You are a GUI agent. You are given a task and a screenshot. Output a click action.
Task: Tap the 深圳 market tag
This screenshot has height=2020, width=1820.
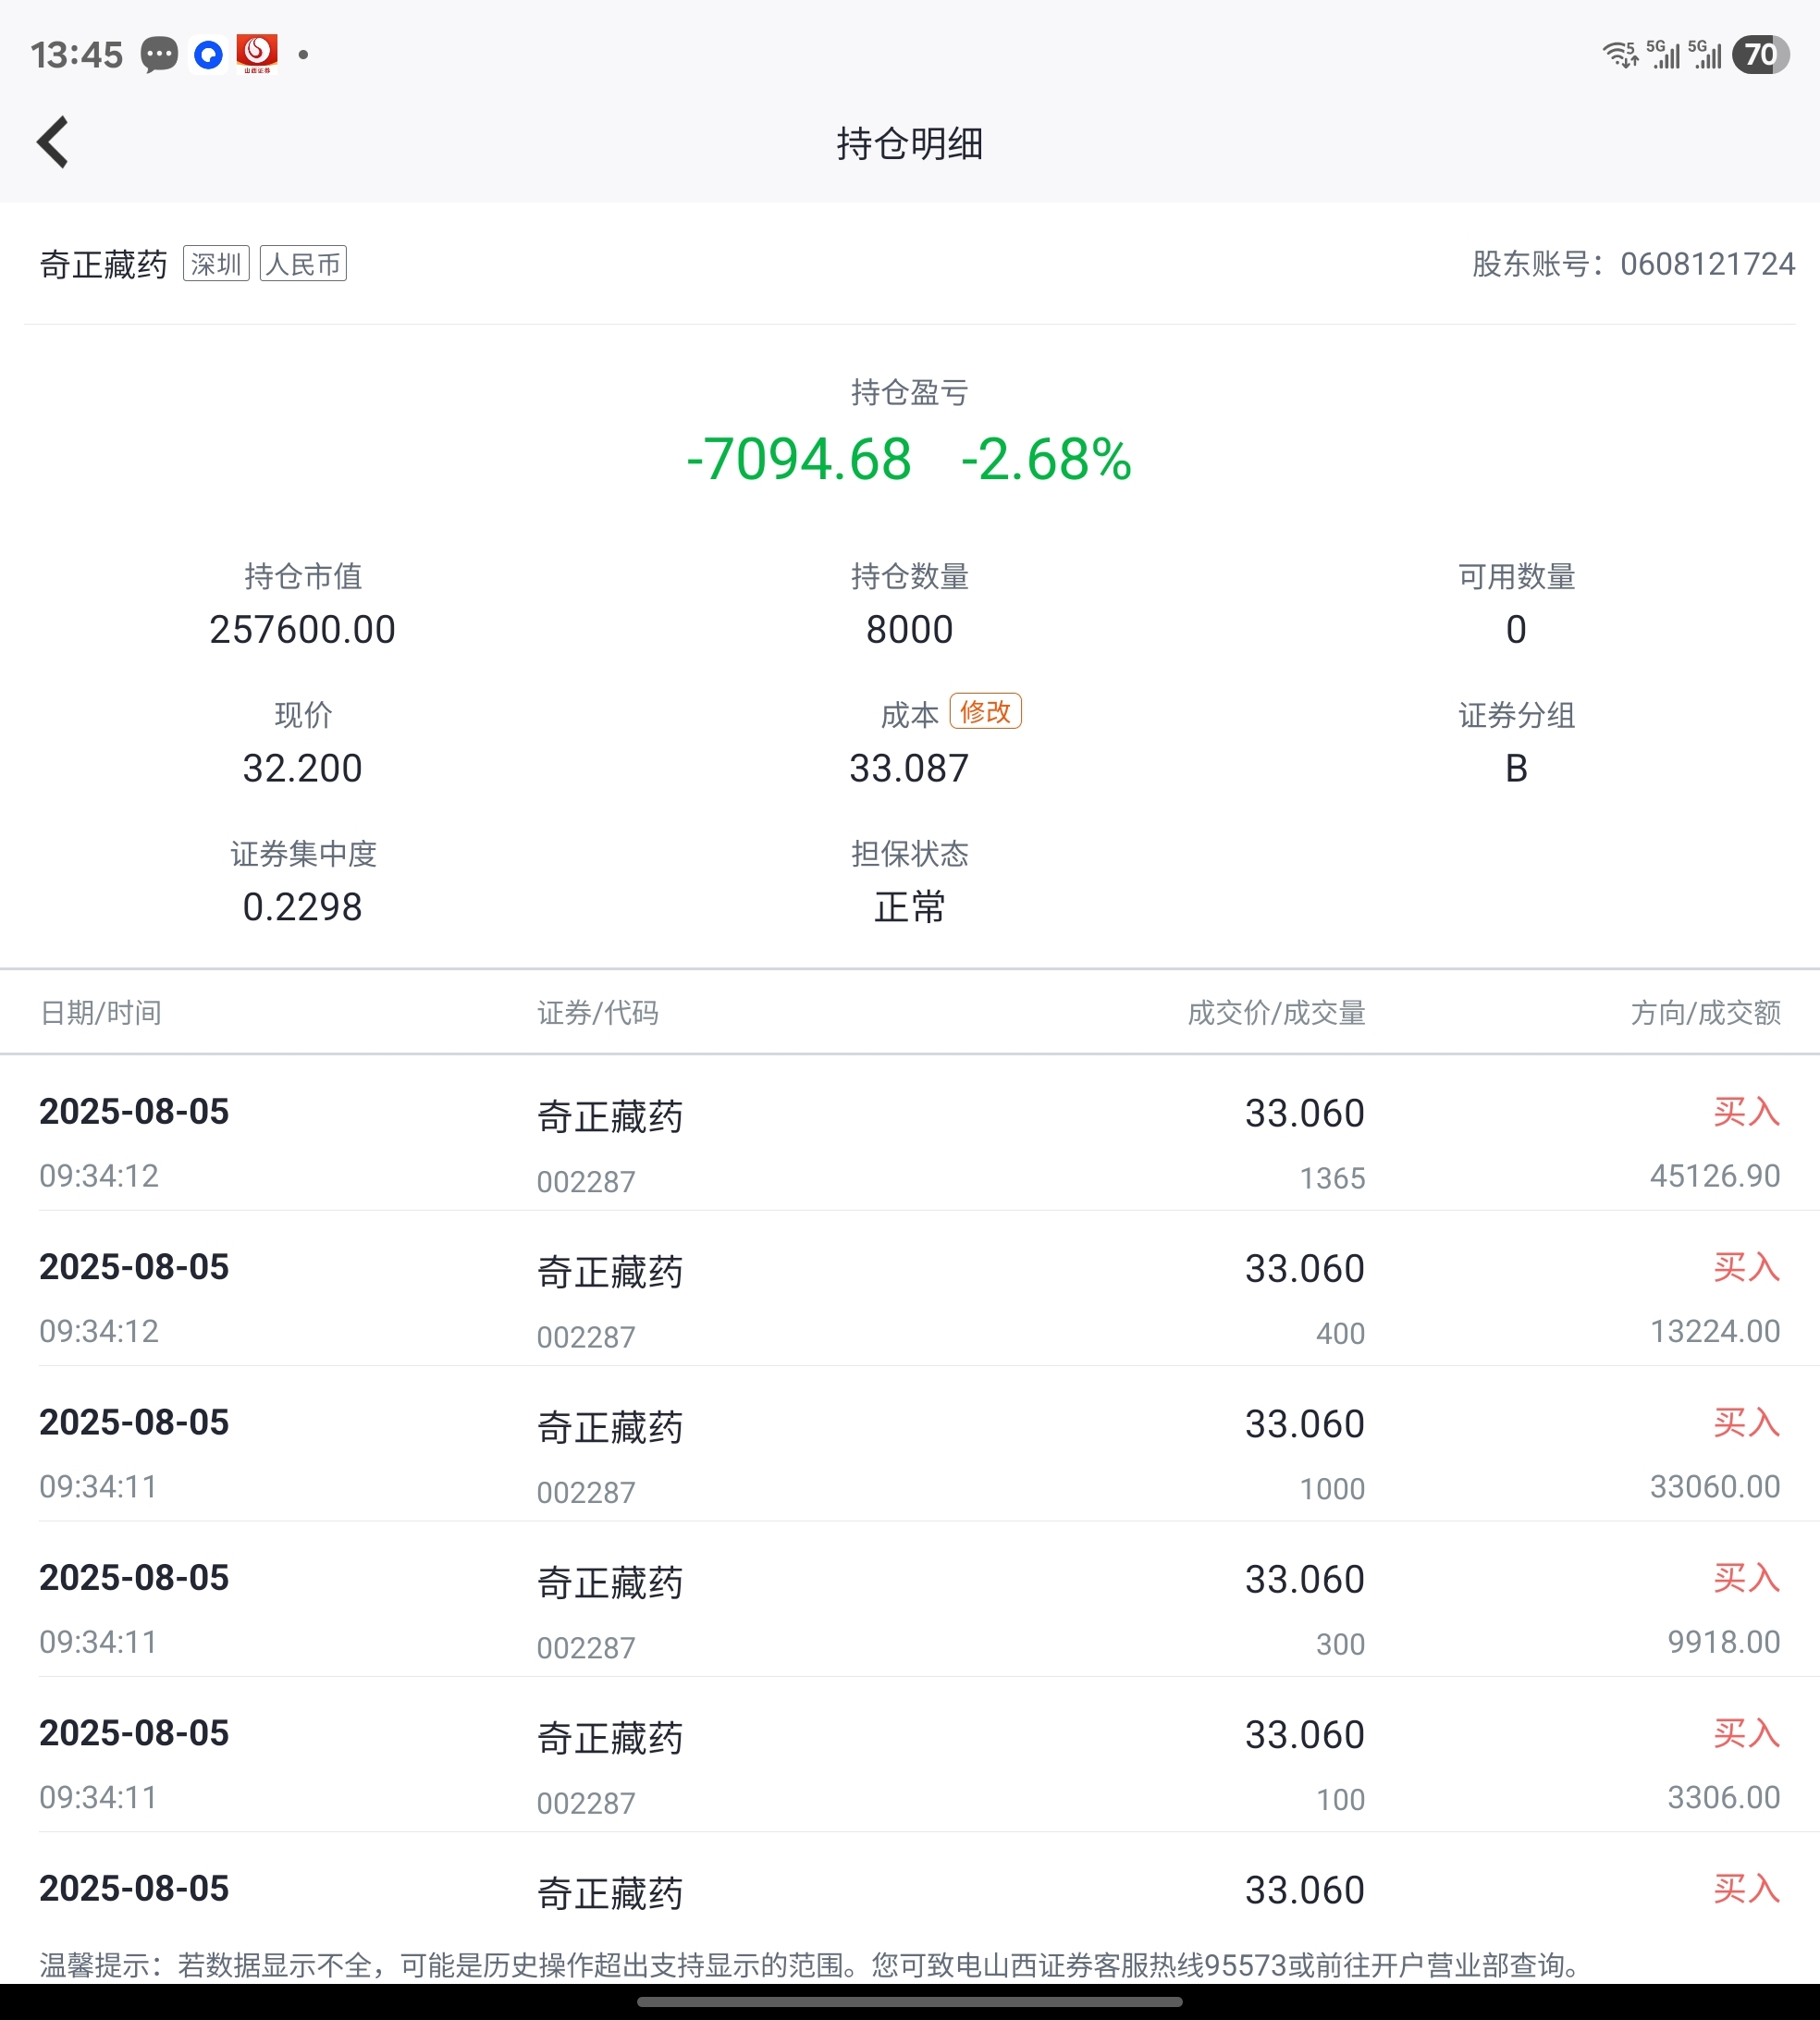[x=216, y=264]
